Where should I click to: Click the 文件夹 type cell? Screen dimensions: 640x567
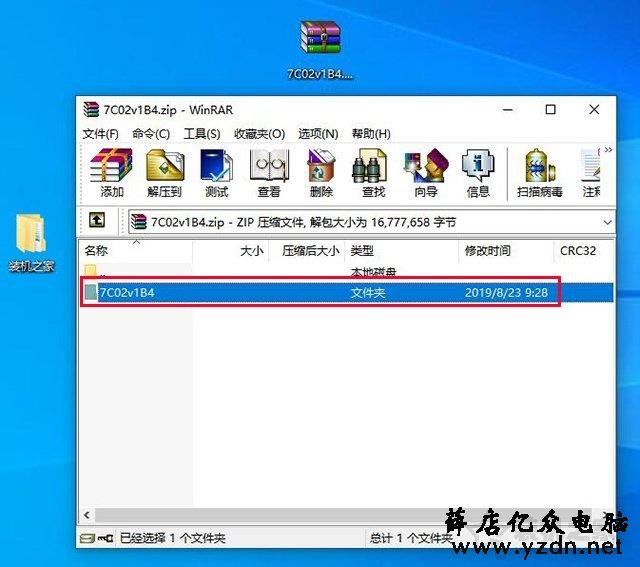click(x=368, y=293)
